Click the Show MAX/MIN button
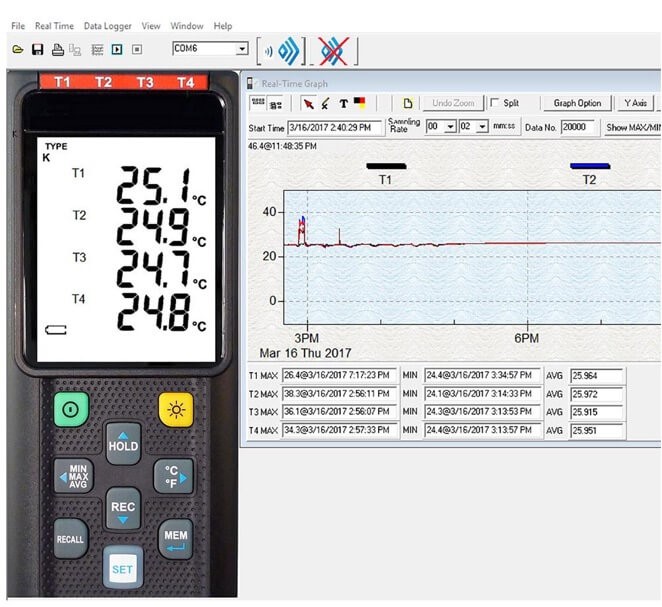The image size is (662, 607). [633, 127]
